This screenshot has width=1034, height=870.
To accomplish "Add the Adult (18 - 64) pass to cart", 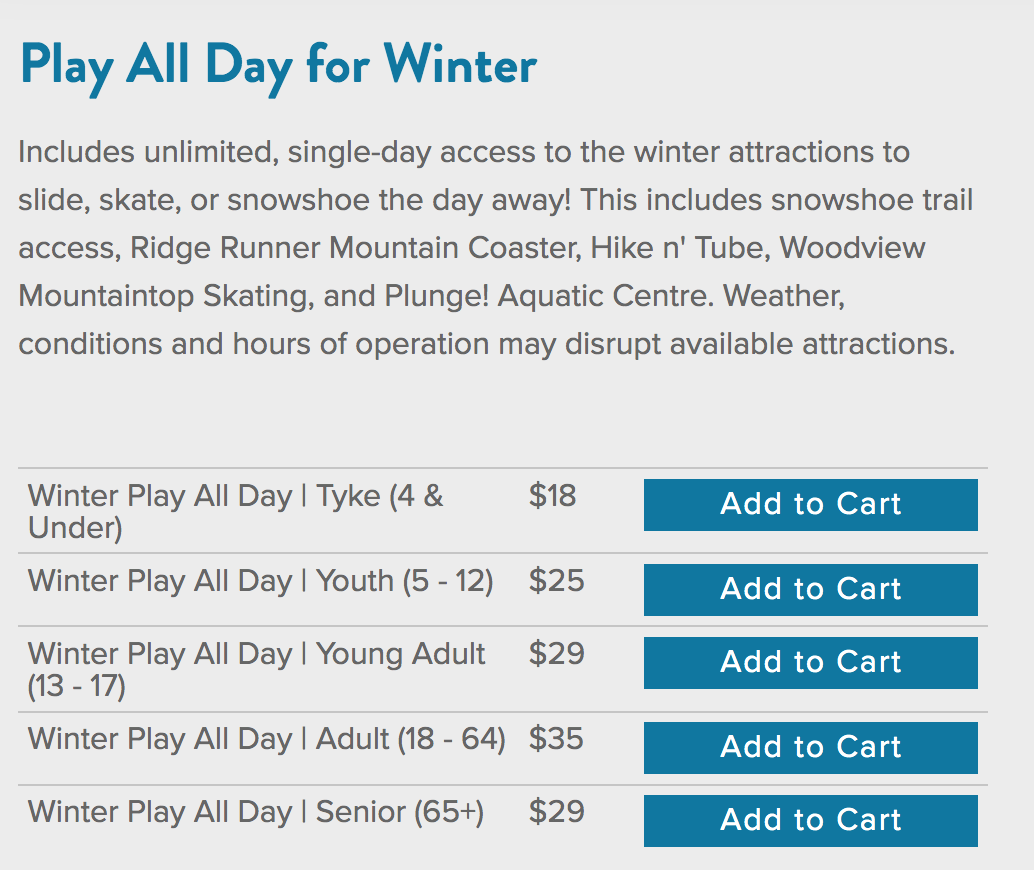I will coord(810,748).
